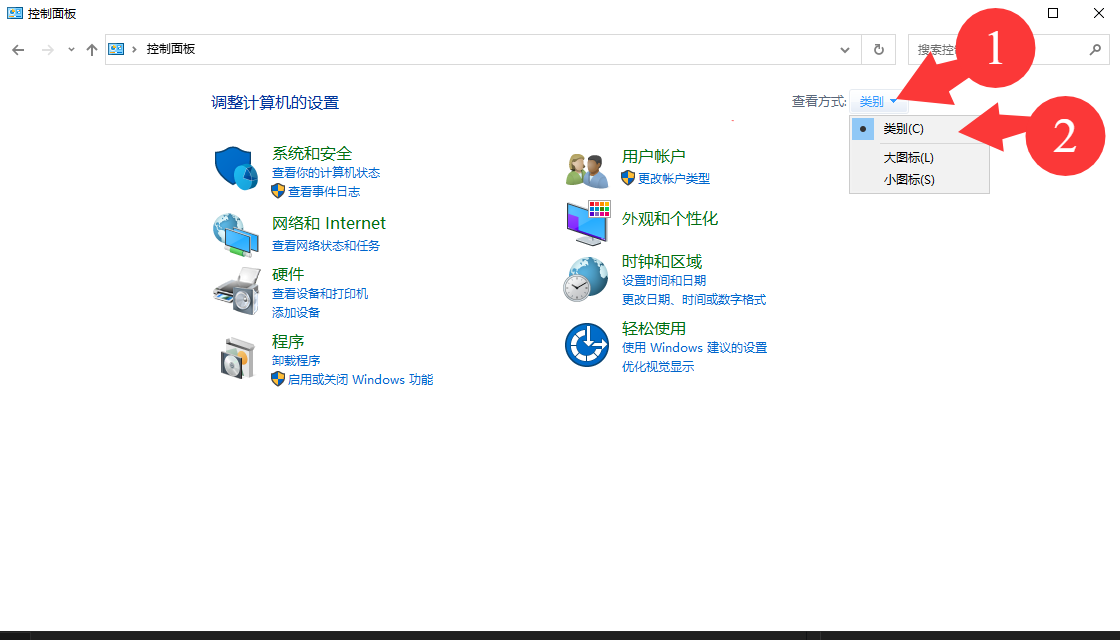The image size is (1120, 640).
Task: Click the refresh button in address bar
Action: point(878,50)
